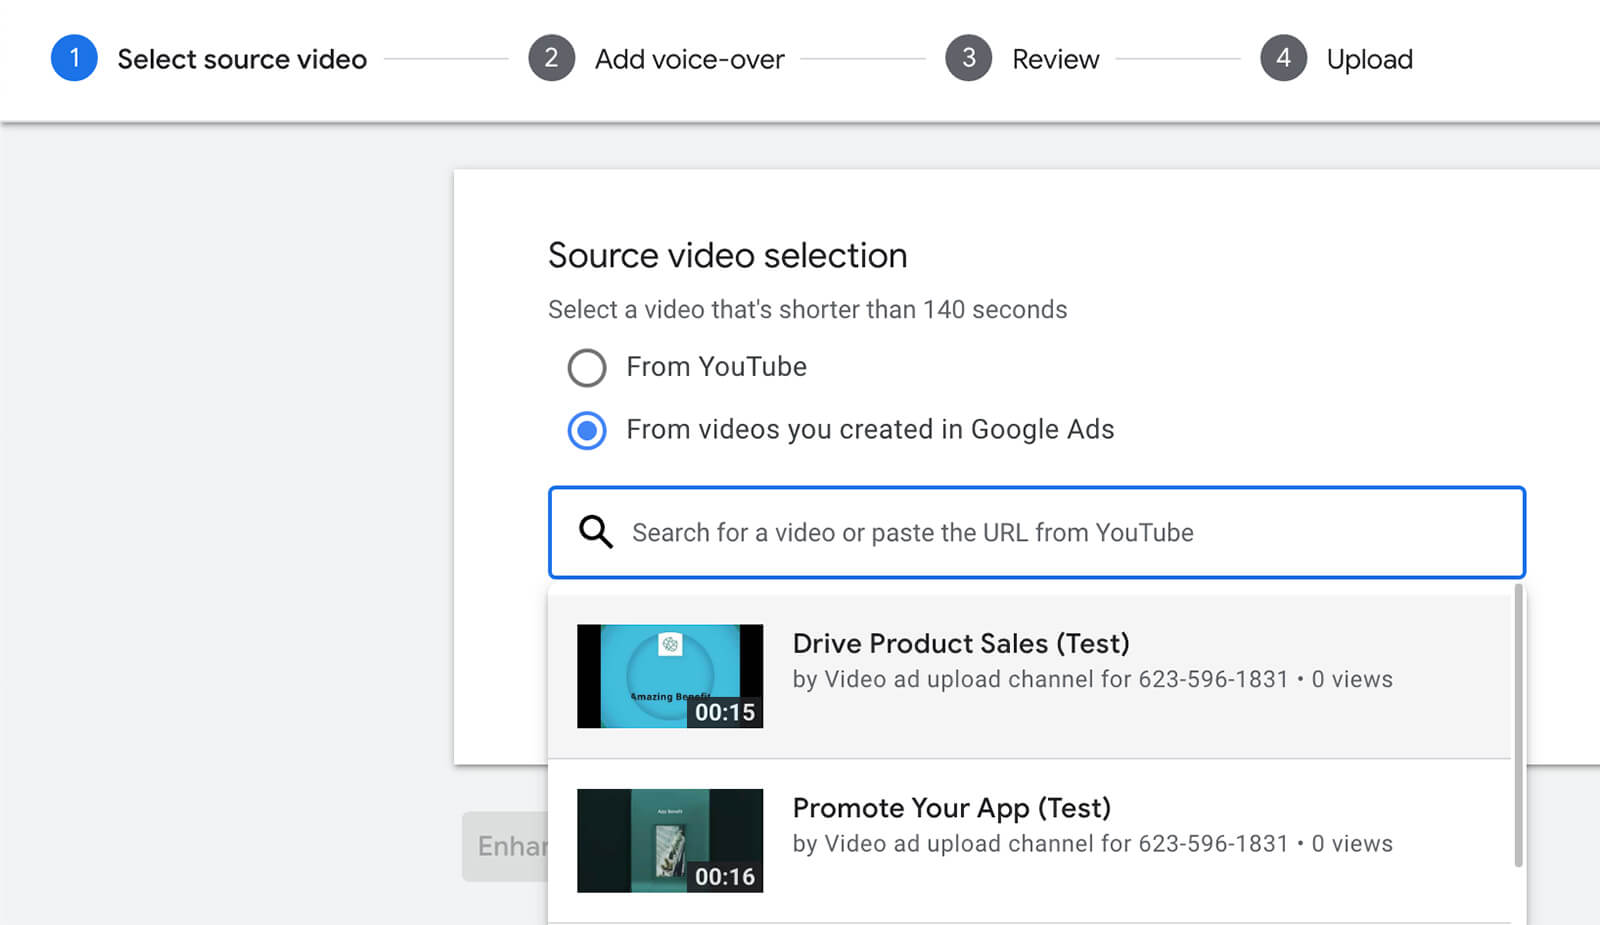Viewport: 1600px width, 925px height.
Task: Go to the Review step
Action: click(1055, 59)
